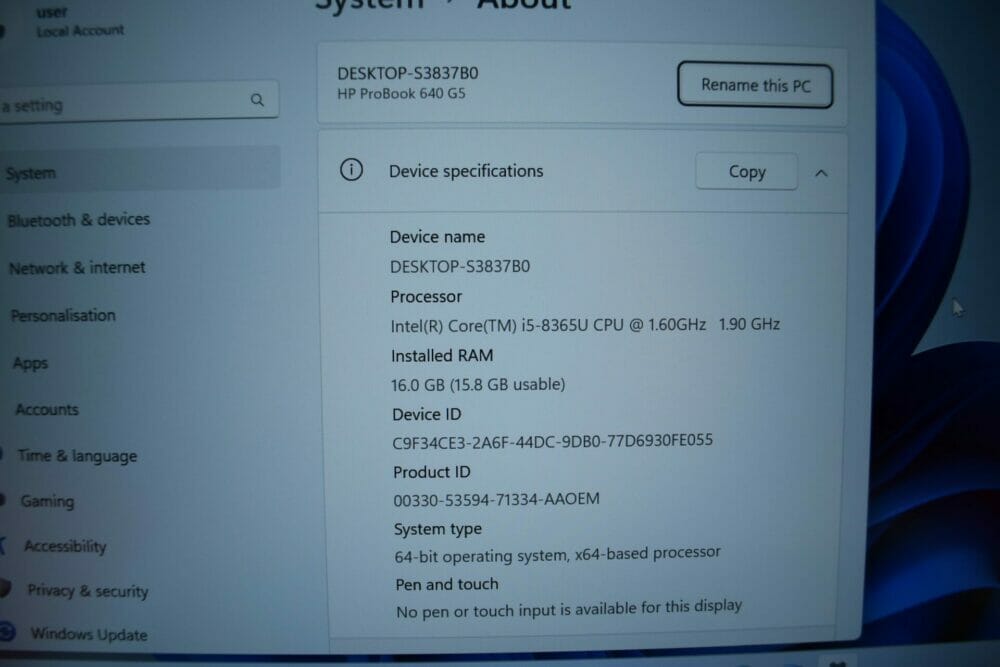Click the Product ID label

point(432,472)
